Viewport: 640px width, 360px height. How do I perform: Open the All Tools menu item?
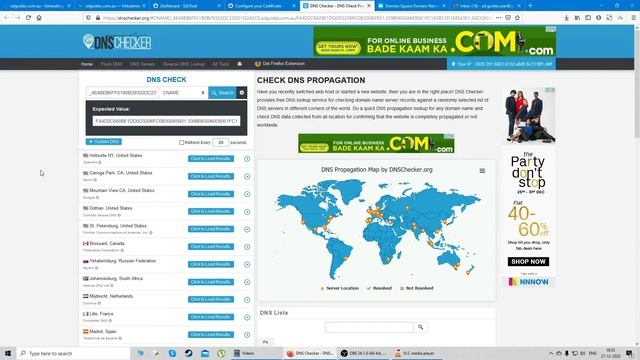pos(220,64)
